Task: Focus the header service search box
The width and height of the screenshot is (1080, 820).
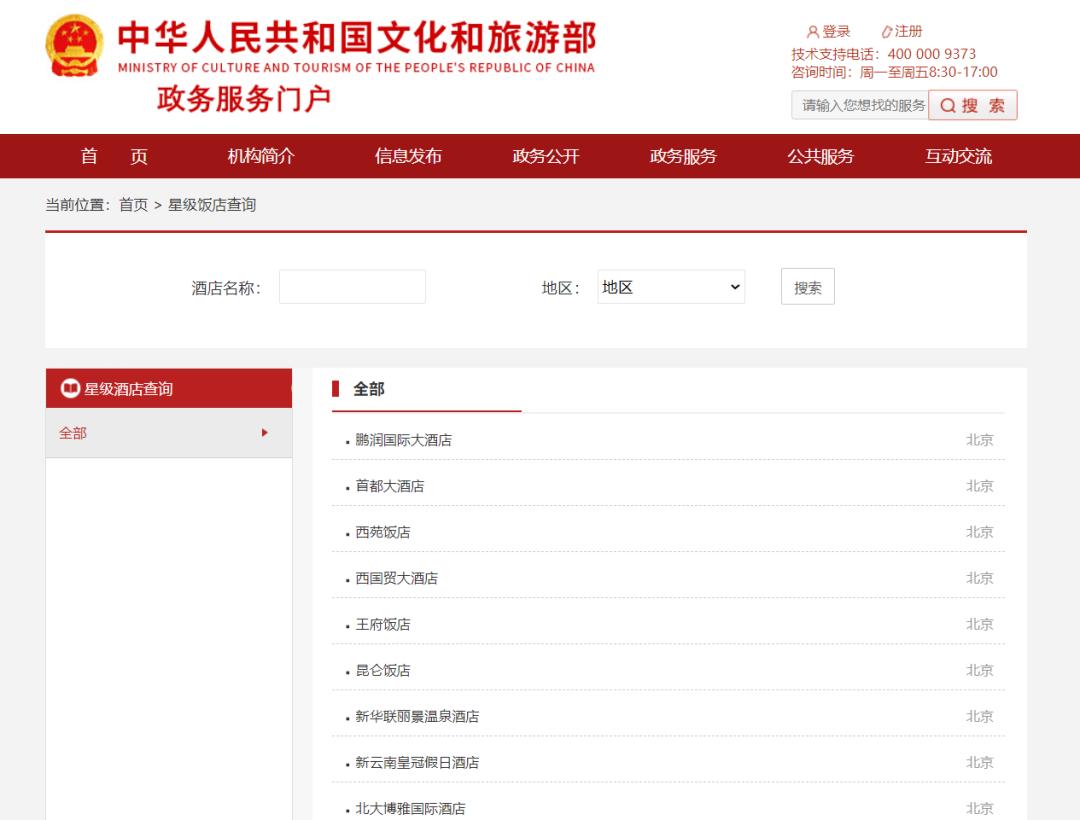Action: coord(860,106)
